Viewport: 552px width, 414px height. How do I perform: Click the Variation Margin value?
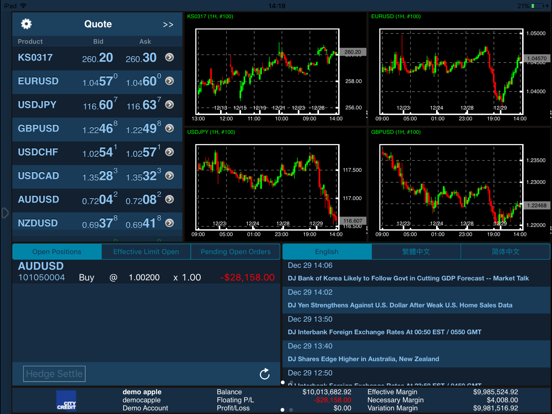click(496, 408)
